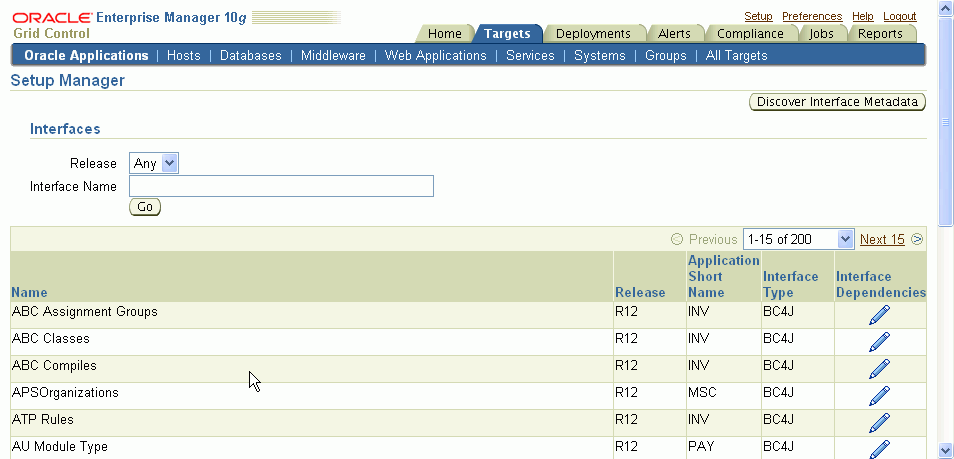Click pencil icon in ATP Rules row
The width and height of the screenshot is (954, 459).
[x=880, y=422]
